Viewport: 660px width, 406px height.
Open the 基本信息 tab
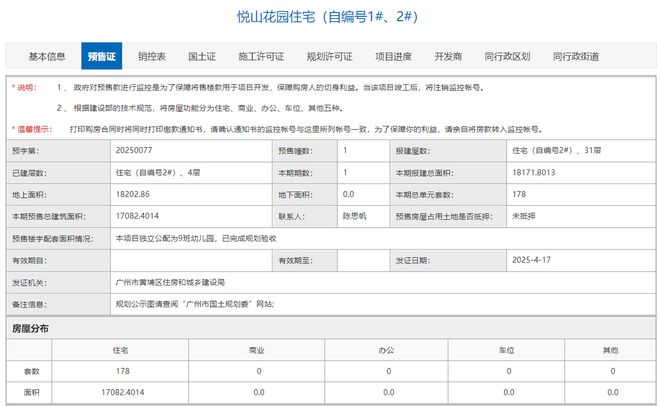click(47, 56)
